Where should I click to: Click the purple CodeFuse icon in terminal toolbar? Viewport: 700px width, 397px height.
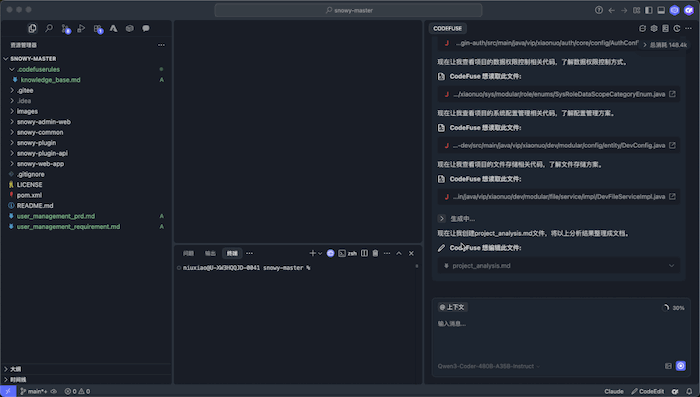tap(330, 253)
